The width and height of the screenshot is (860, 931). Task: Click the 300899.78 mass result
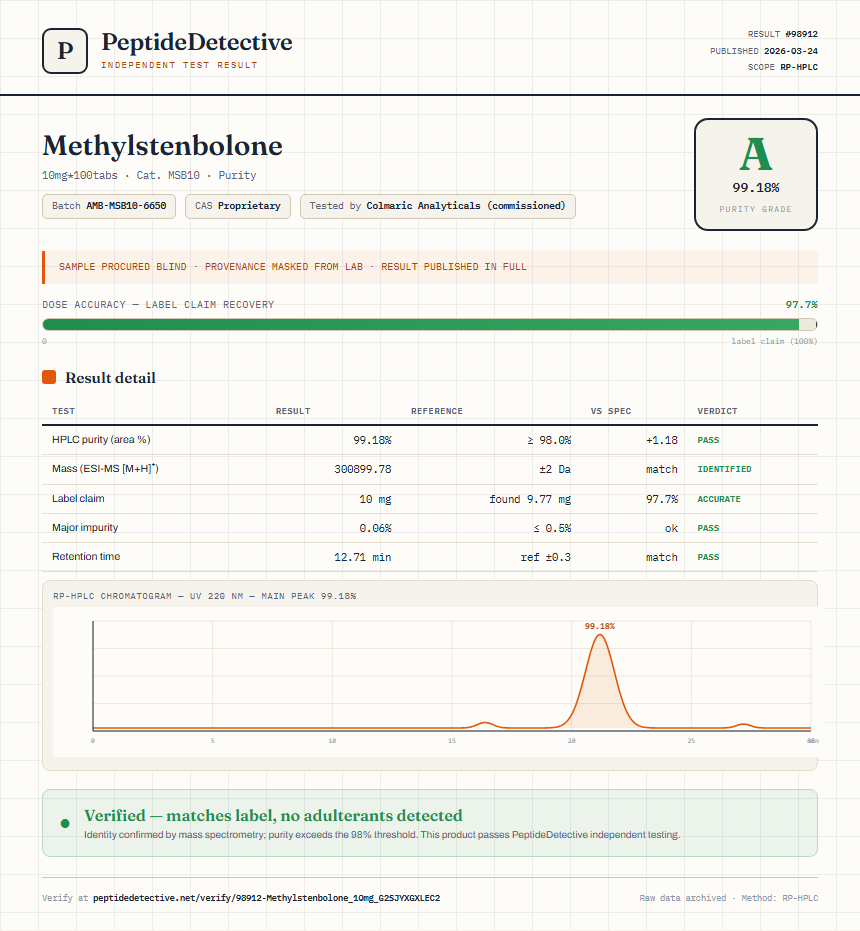[x=362, y=469]
